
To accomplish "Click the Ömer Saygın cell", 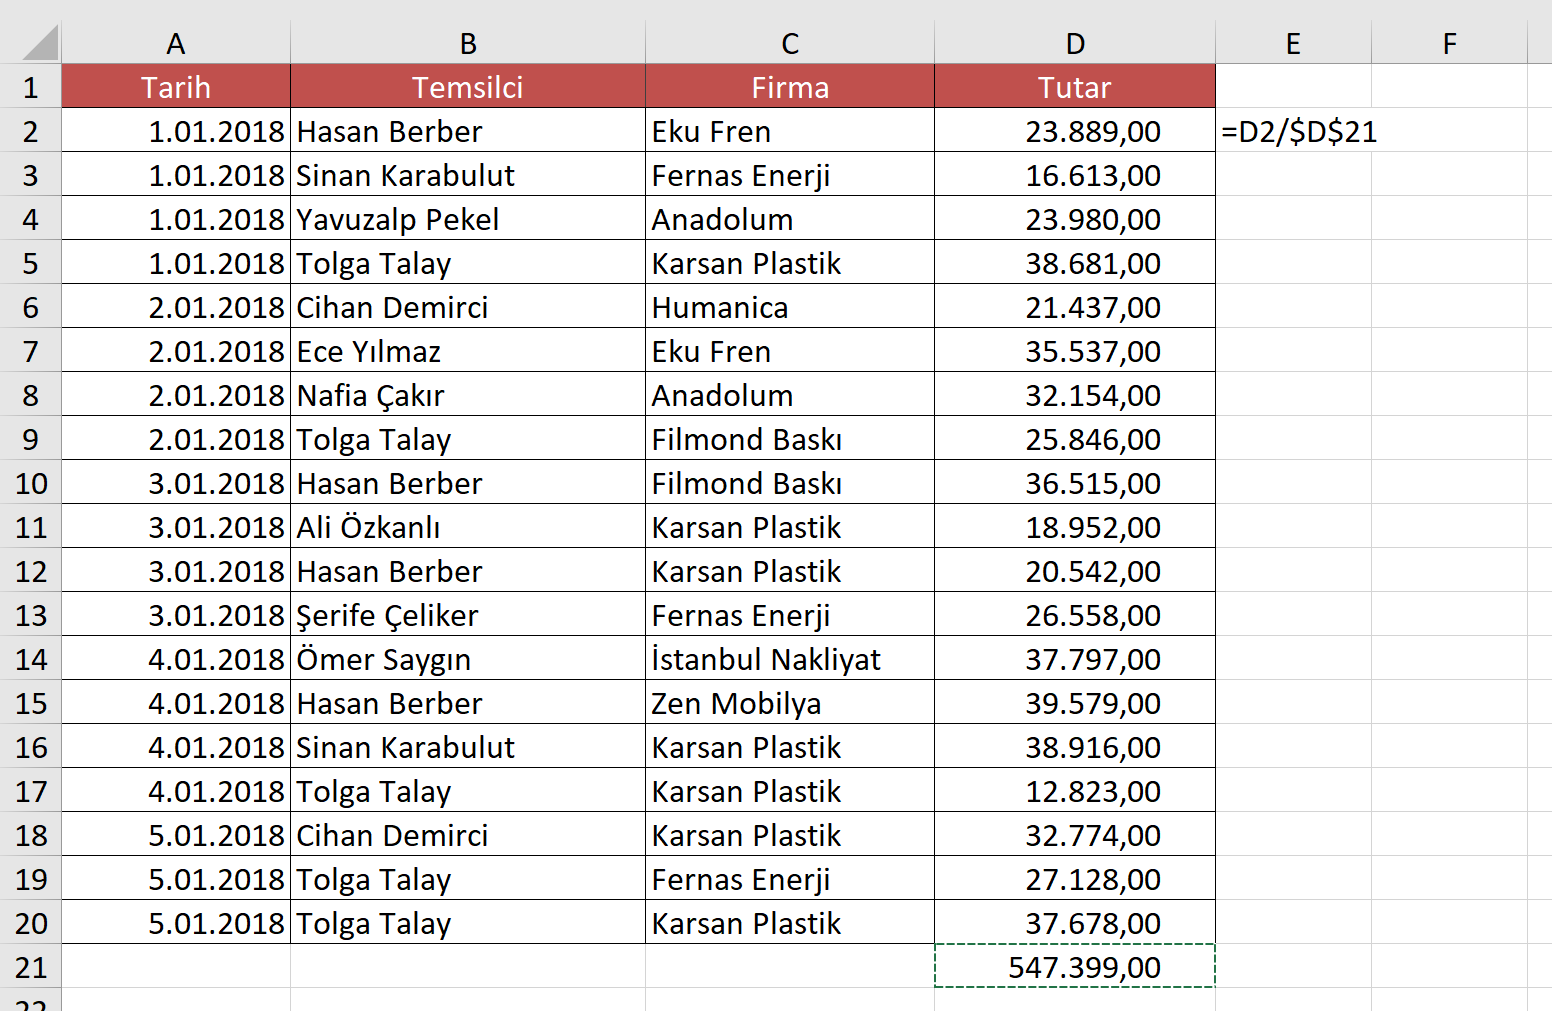I will tap(468, 659).
